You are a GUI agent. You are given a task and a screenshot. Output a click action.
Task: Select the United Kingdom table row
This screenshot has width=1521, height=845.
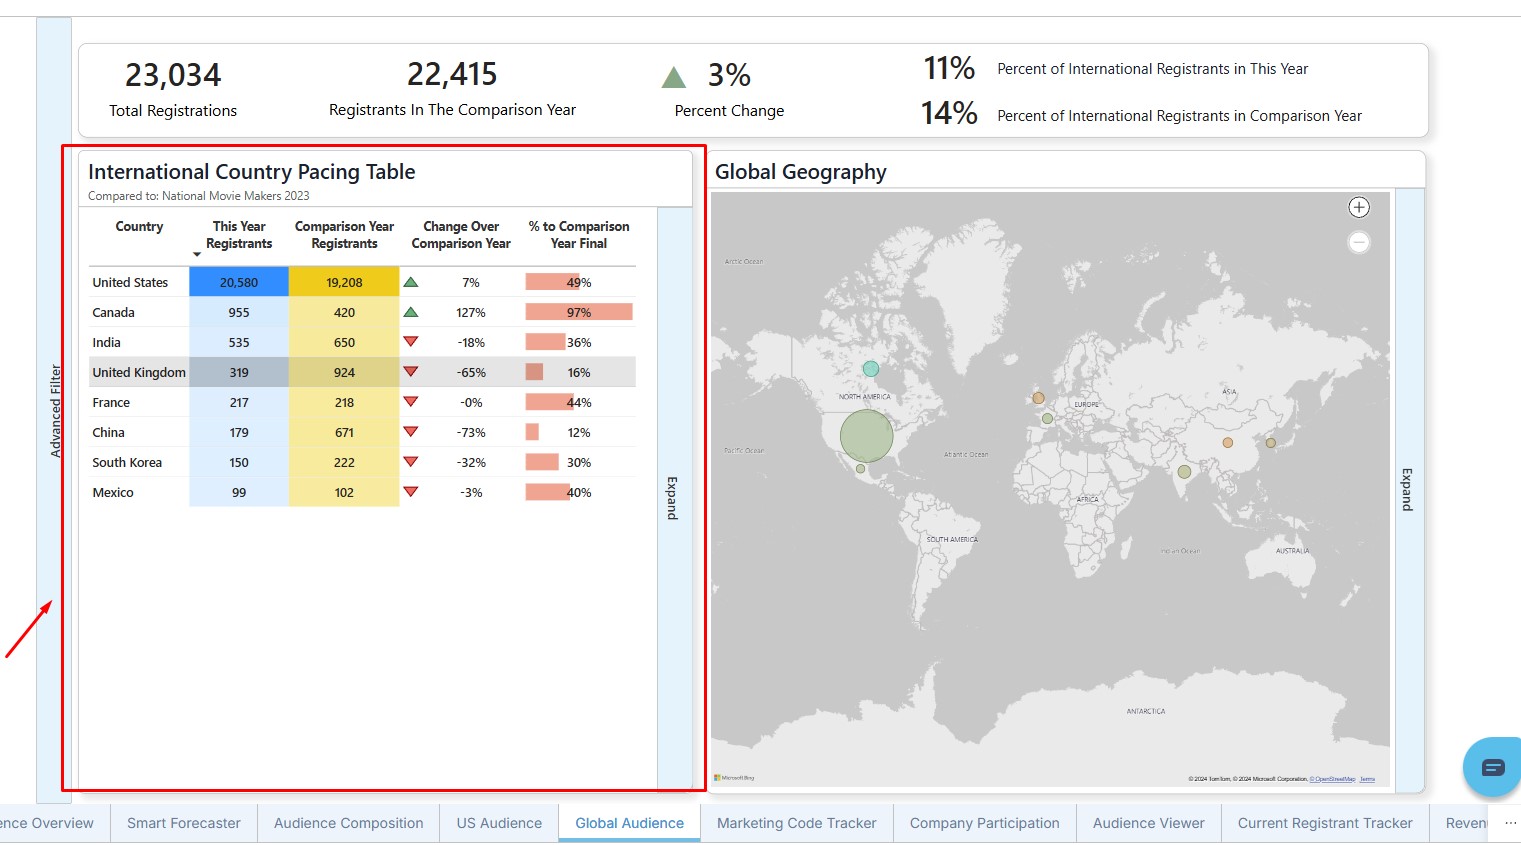coord(139,372)
